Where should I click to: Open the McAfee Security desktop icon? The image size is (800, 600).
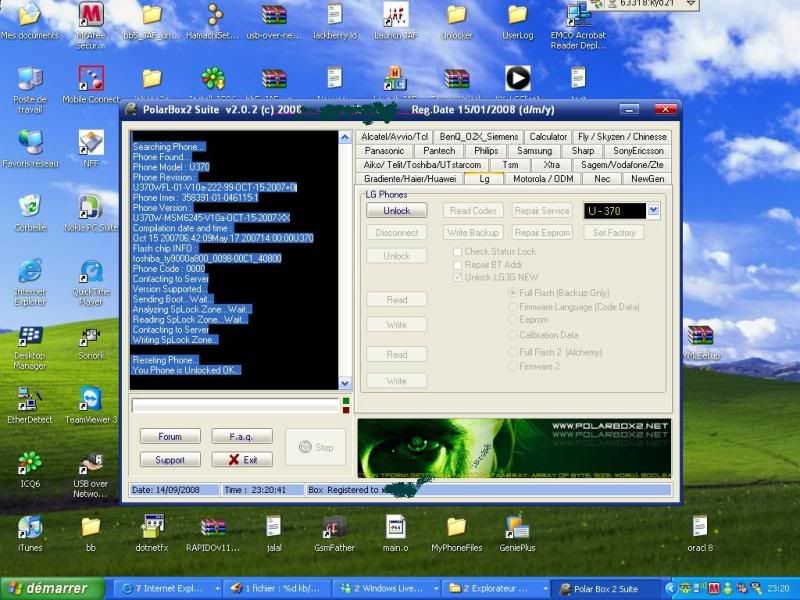click(91, 24)
